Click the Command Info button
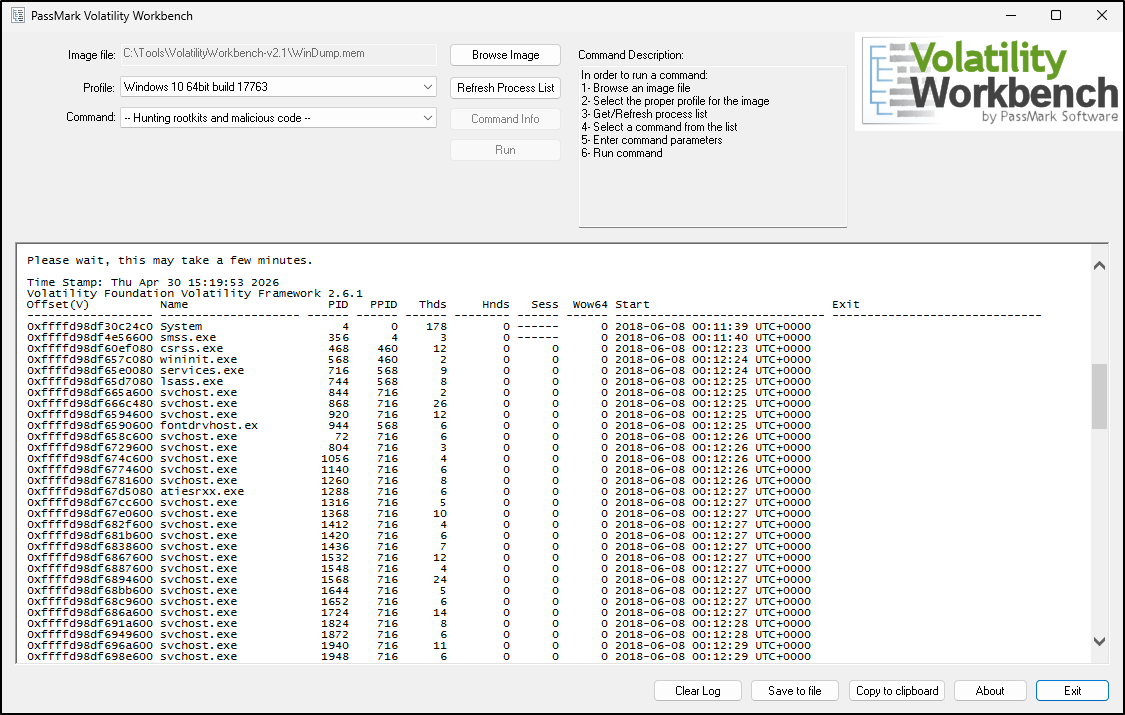 click(505, 119)
